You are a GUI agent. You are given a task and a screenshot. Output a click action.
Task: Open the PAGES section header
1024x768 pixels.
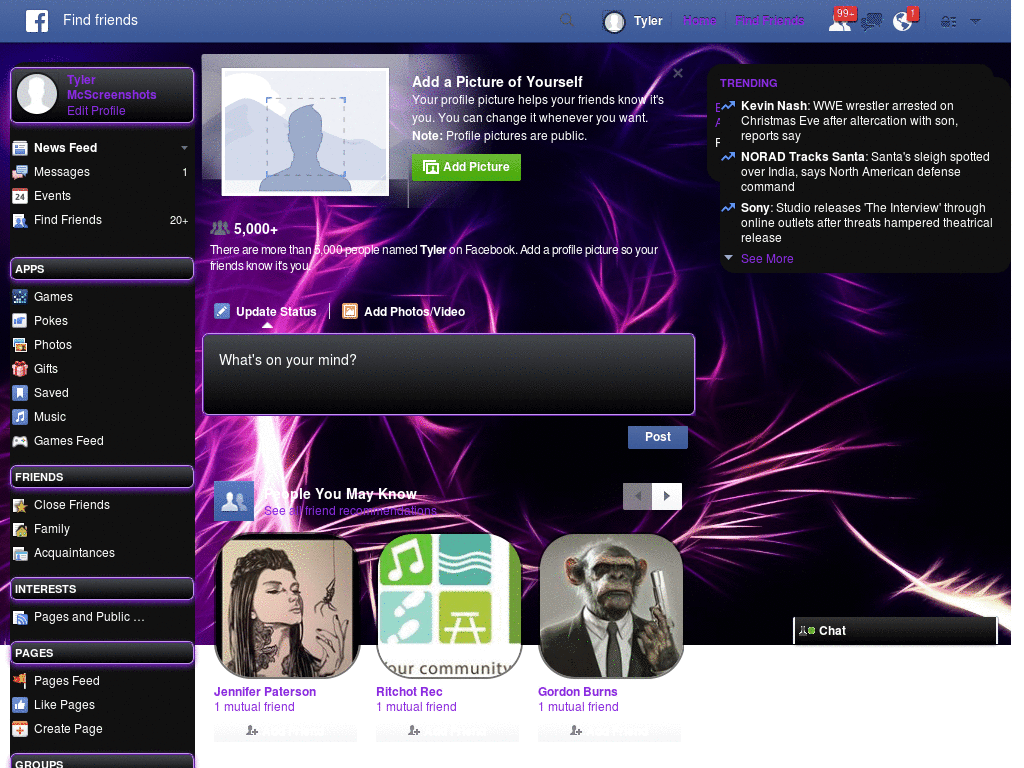click(x=102, y=652)
